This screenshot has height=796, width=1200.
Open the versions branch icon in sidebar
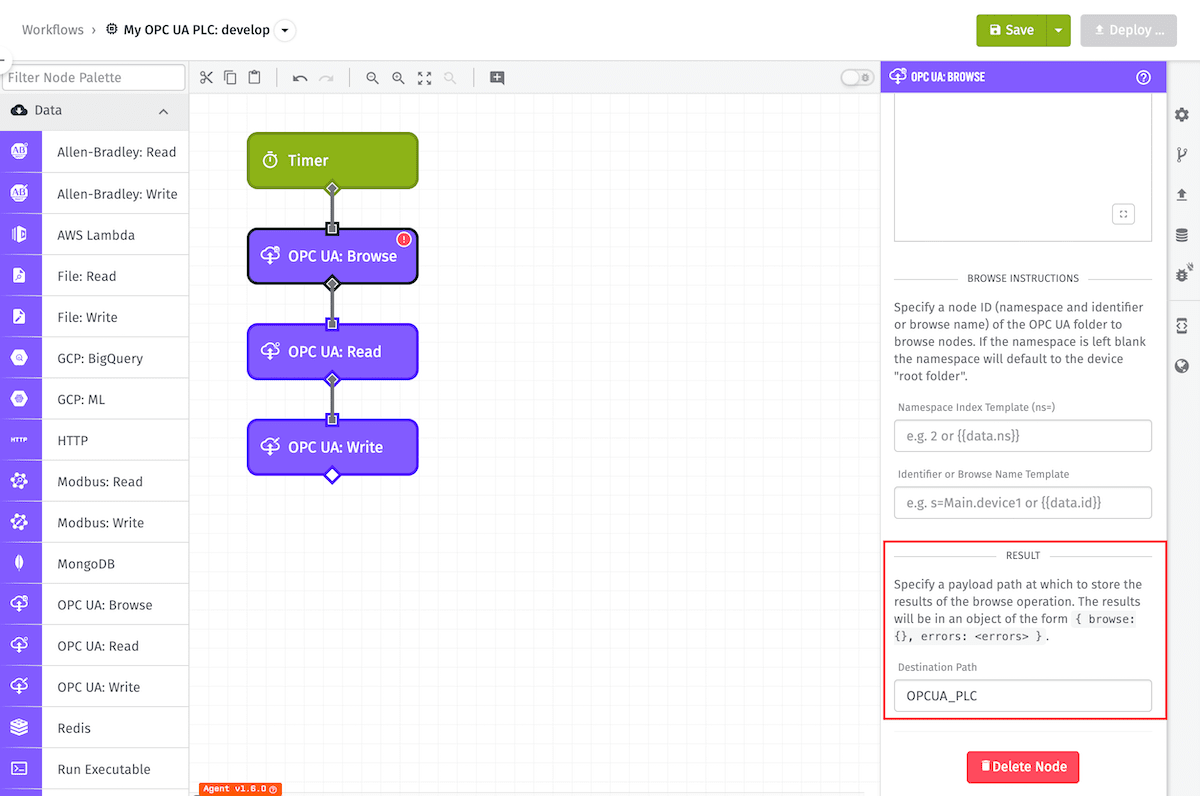click(1182, 155)
